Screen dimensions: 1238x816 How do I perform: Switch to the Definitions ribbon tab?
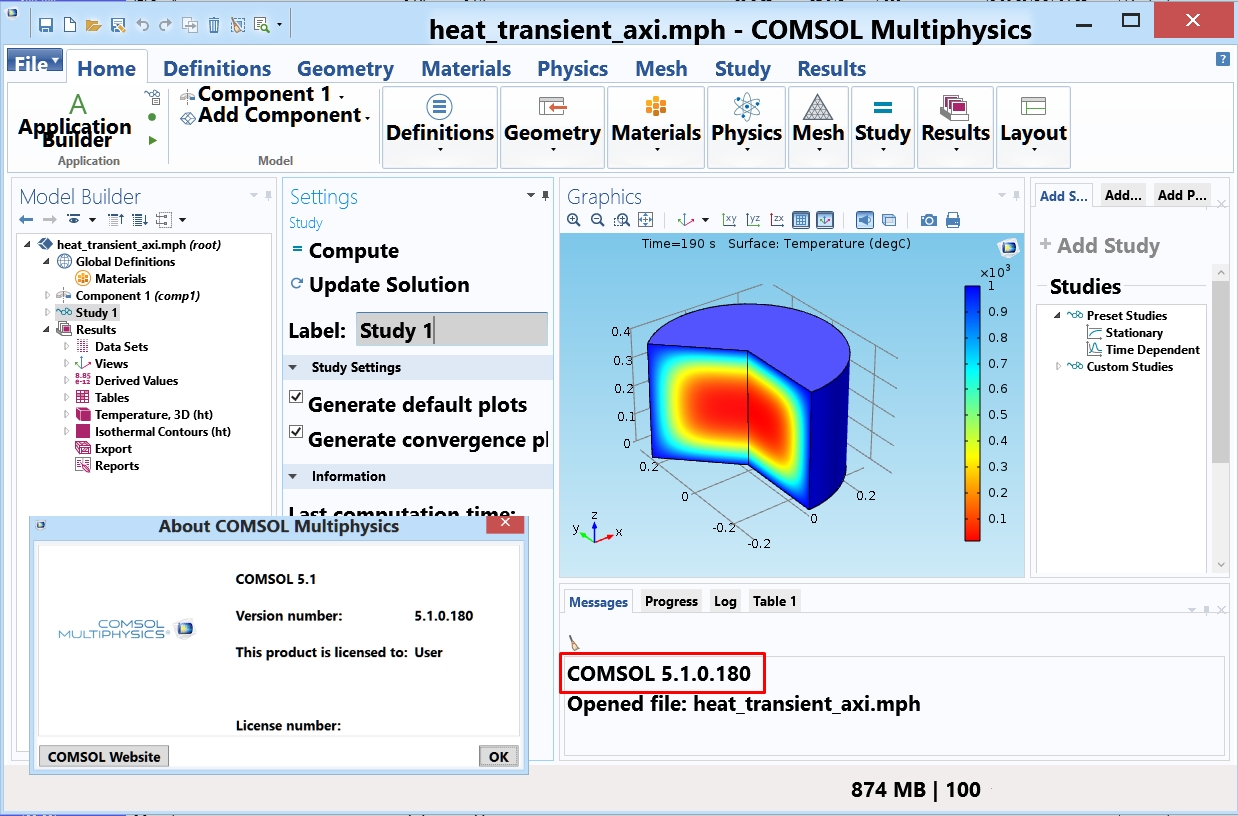217,69
